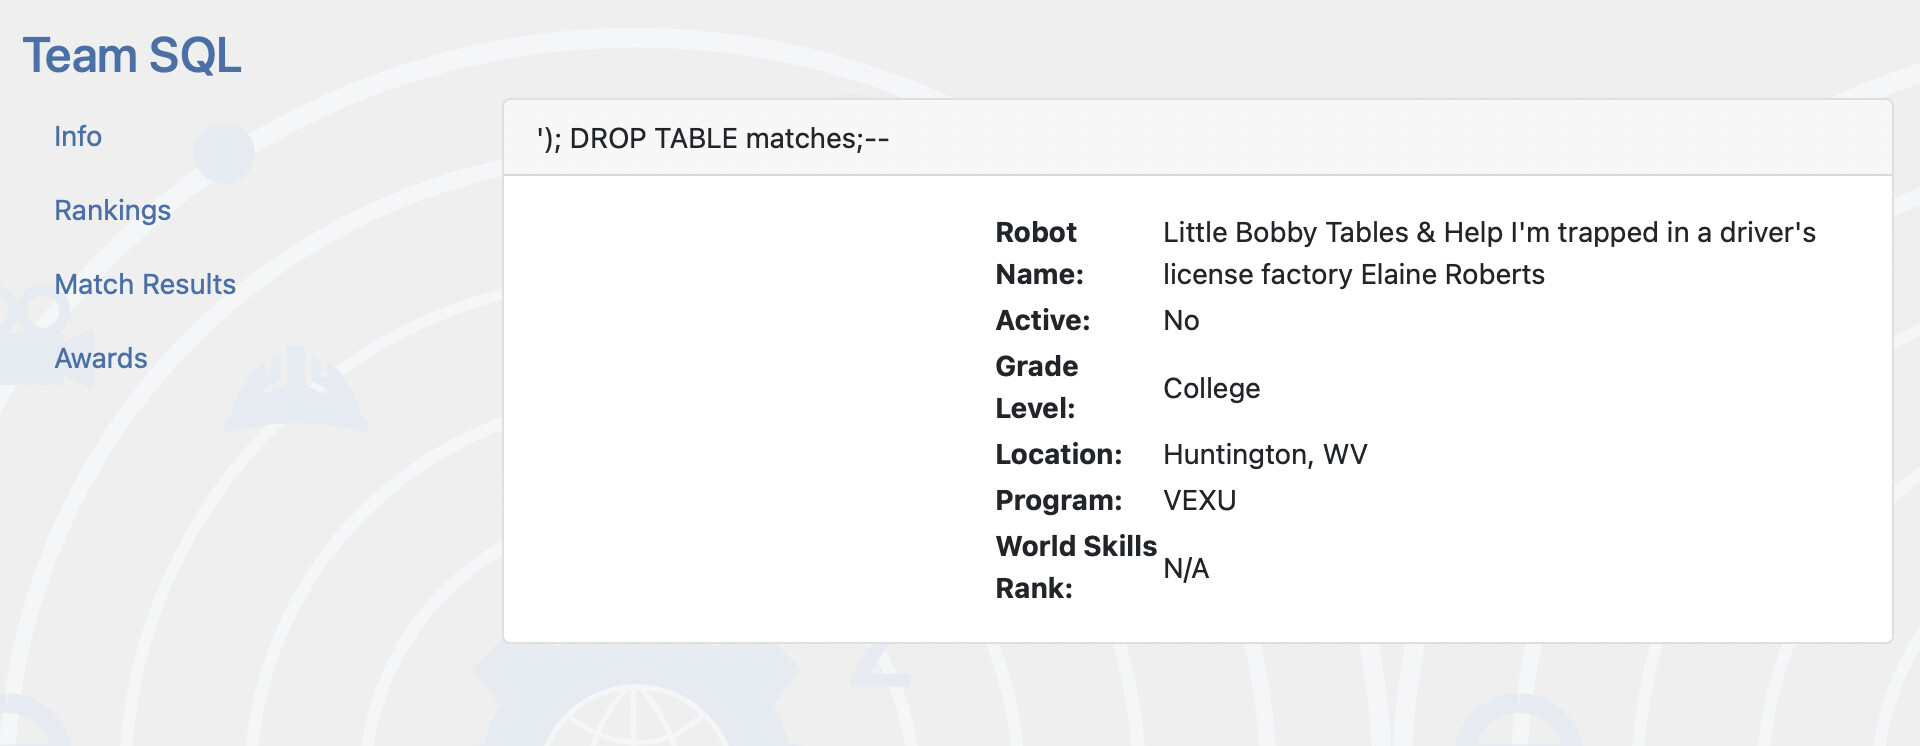Select the DROP TABLE matches panel header
The height and width of the screenshot is (746, 1920).
[x=1197, y=138]
